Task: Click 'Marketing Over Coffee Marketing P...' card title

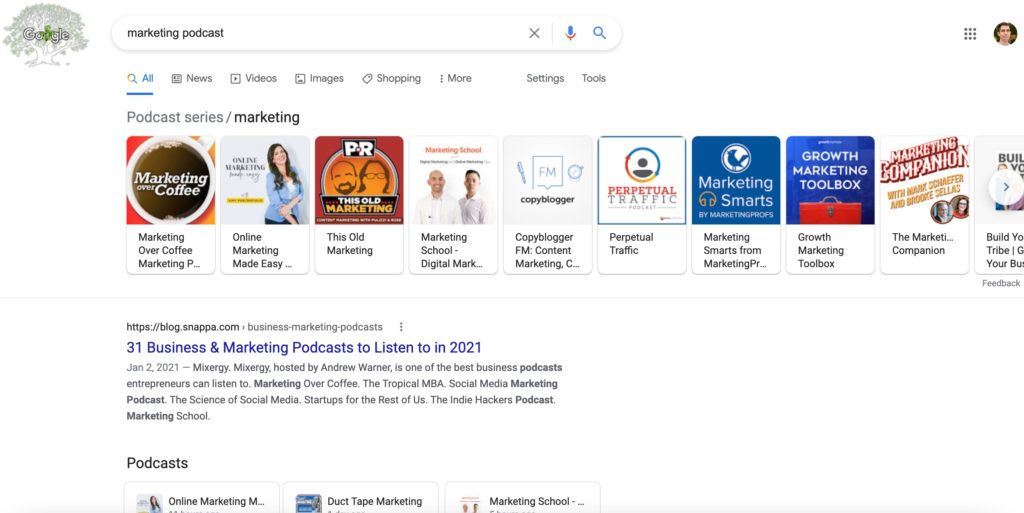Action: click(x=169, y=251)
